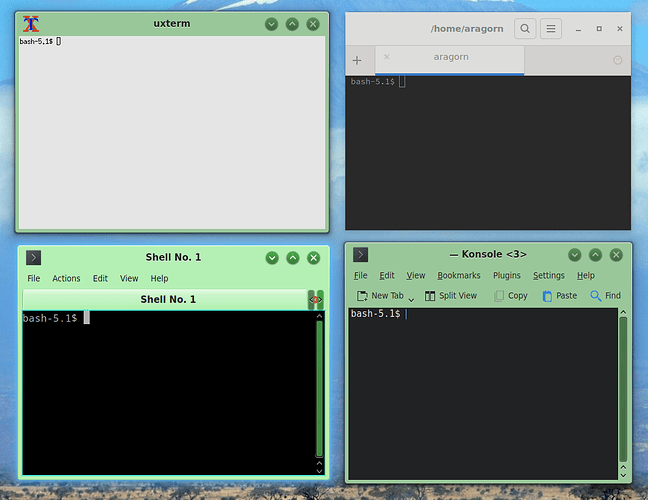648x500 pixels.
Task: Click the uxterm title bar text
Action: (x=172, y=24)
